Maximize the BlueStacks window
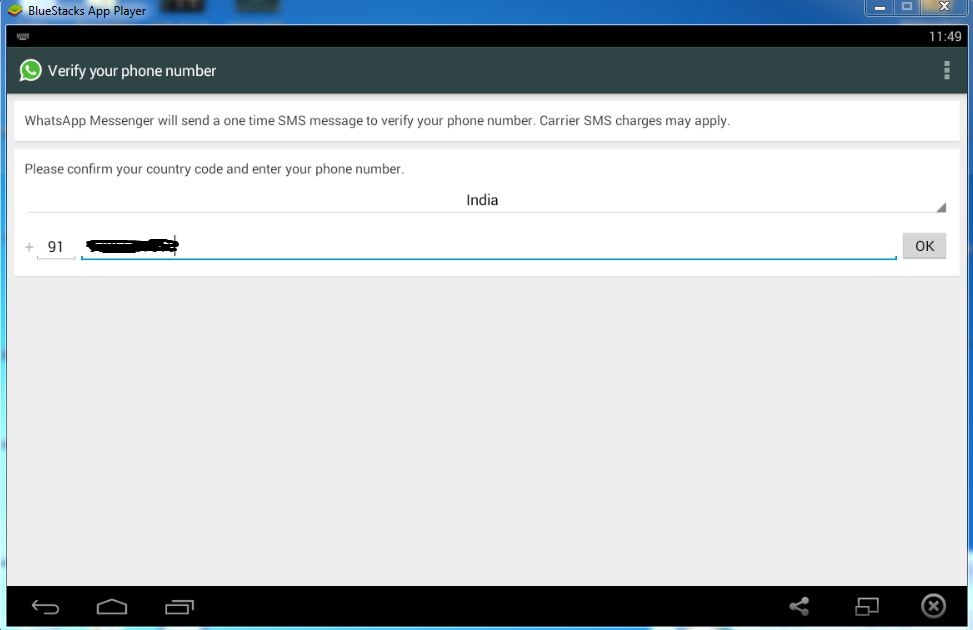Screen dimensions: 973x630 point(907,7)
